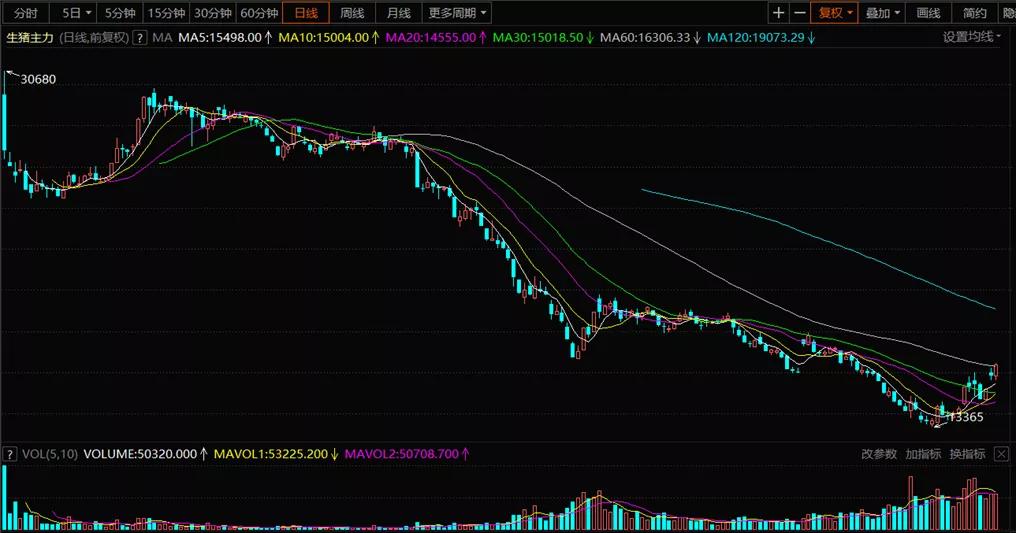Zoom out chart with minus button
Screen dimensions: 1016x533
click(800, 12)
